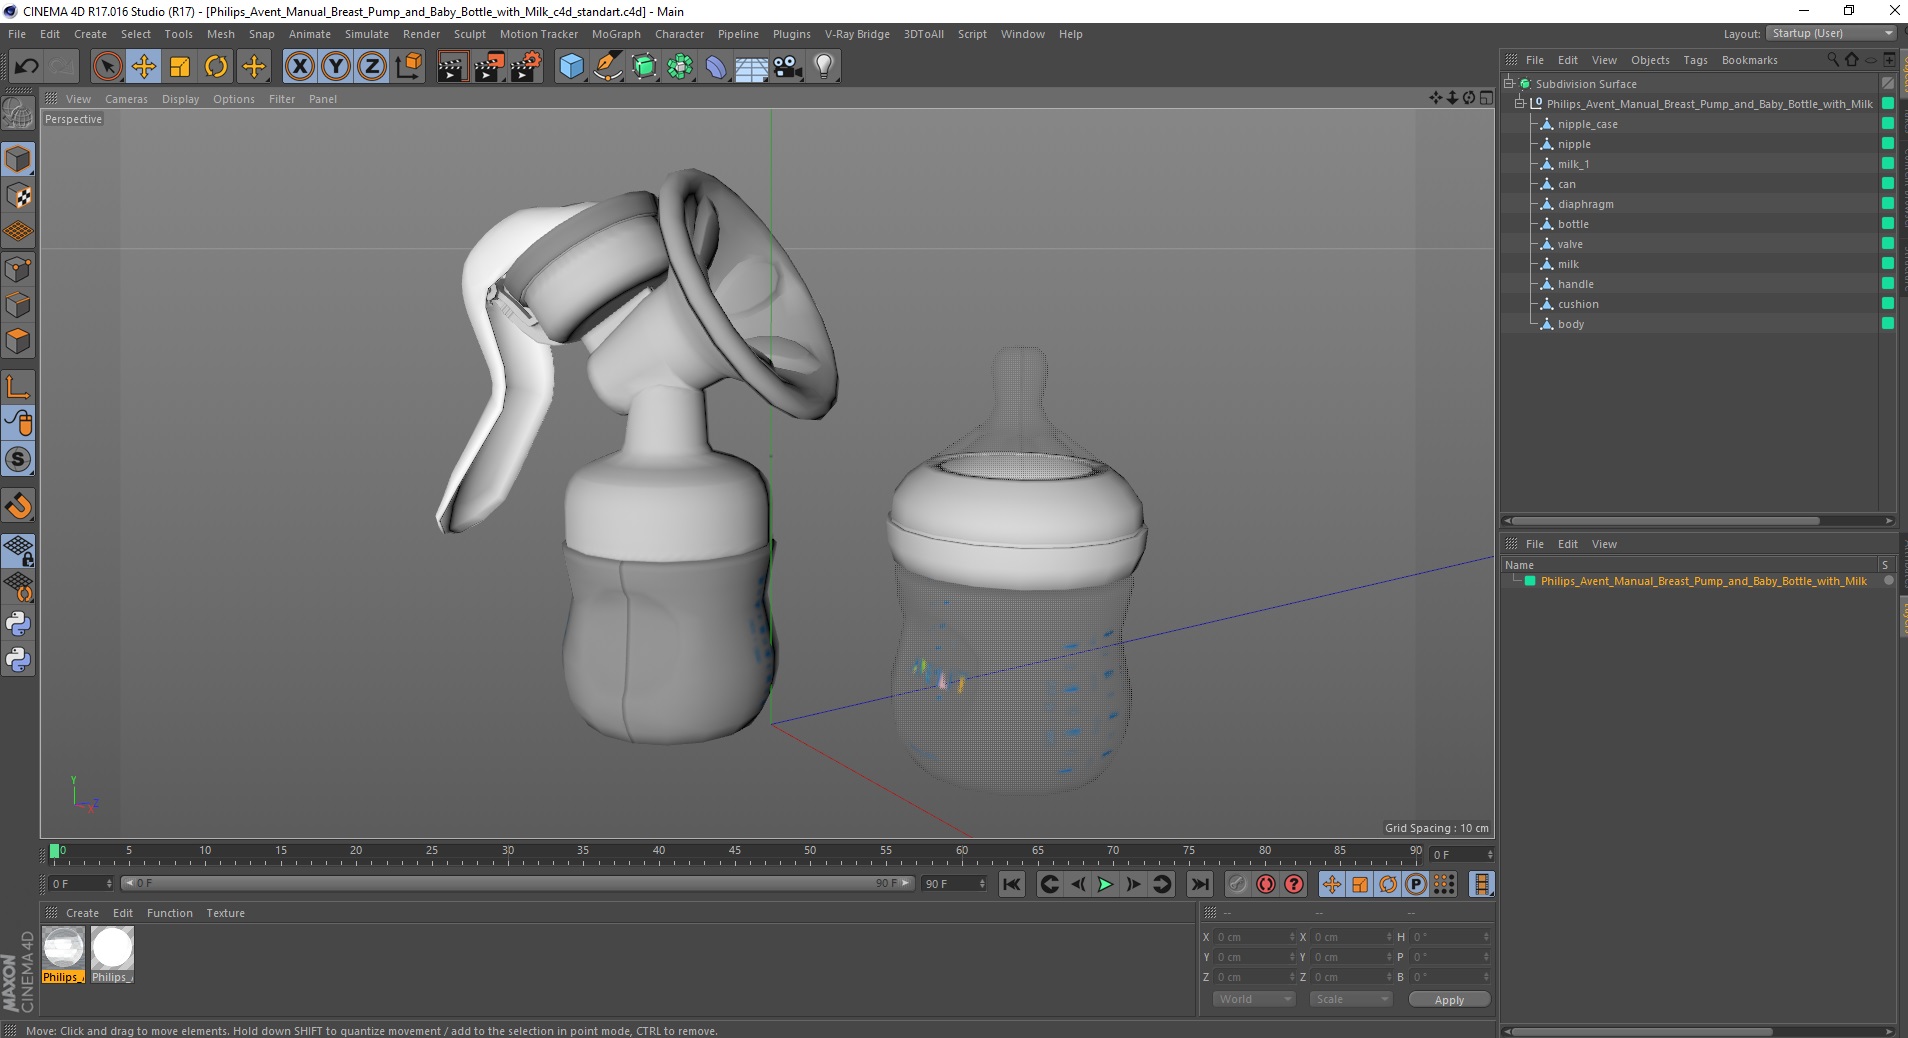The height and width of the screenshot is (1038, 1908).
Task: Toggle Enable Snap magnet icon
Action: [18, 506]
